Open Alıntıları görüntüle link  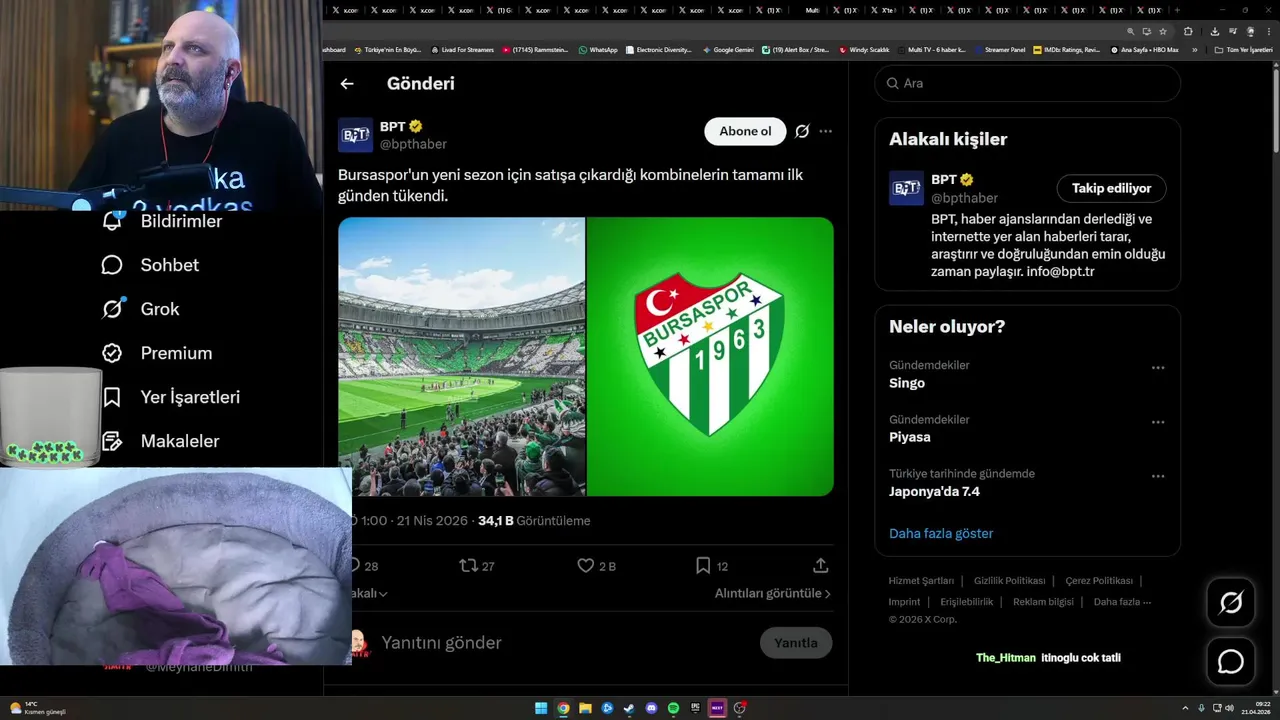(772, 593)
